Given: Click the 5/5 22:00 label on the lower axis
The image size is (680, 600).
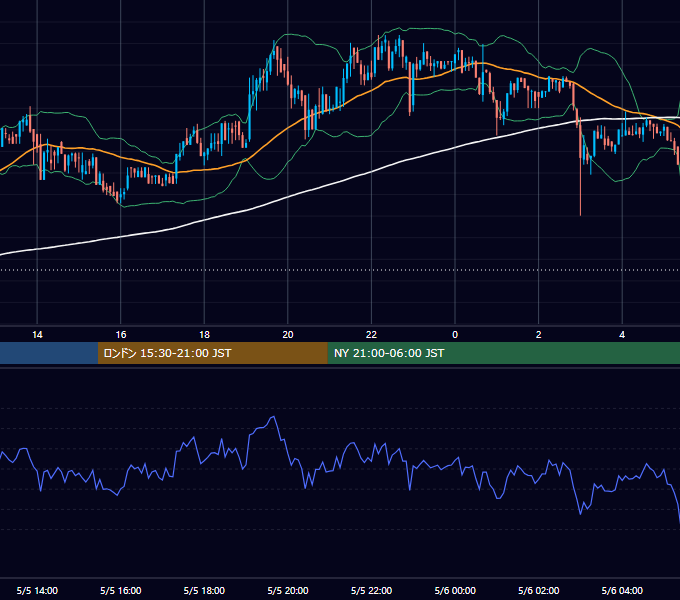Looking at the screenshot, I should click(x=371, y=590).
